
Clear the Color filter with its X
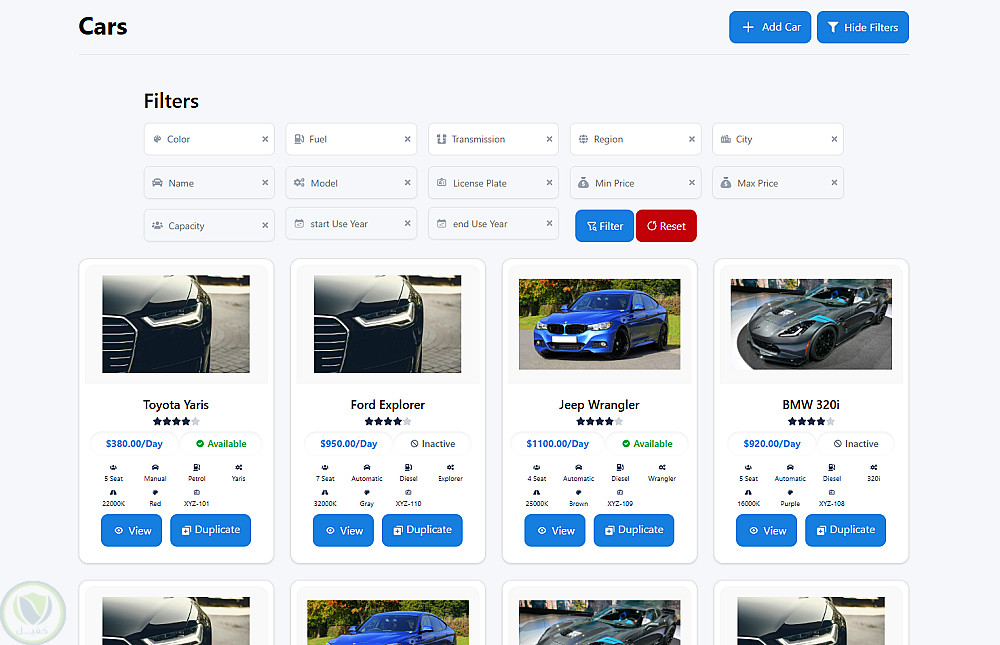tap(265, 139)
